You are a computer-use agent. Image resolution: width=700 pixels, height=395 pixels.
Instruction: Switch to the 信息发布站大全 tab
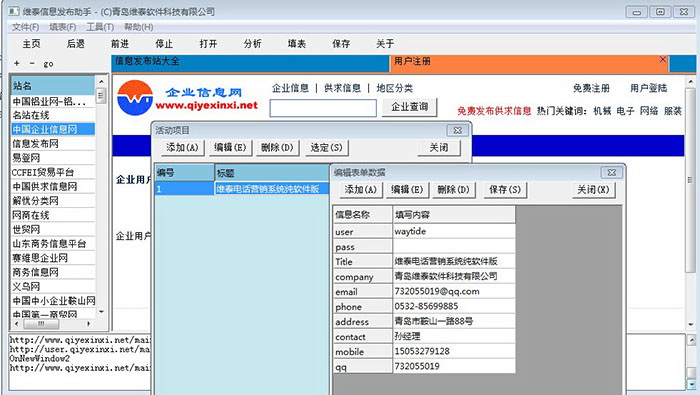(250, 63)
